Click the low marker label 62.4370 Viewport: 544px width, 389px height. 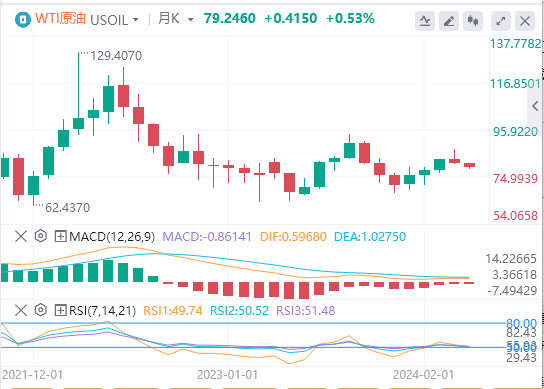pos(68,208)
